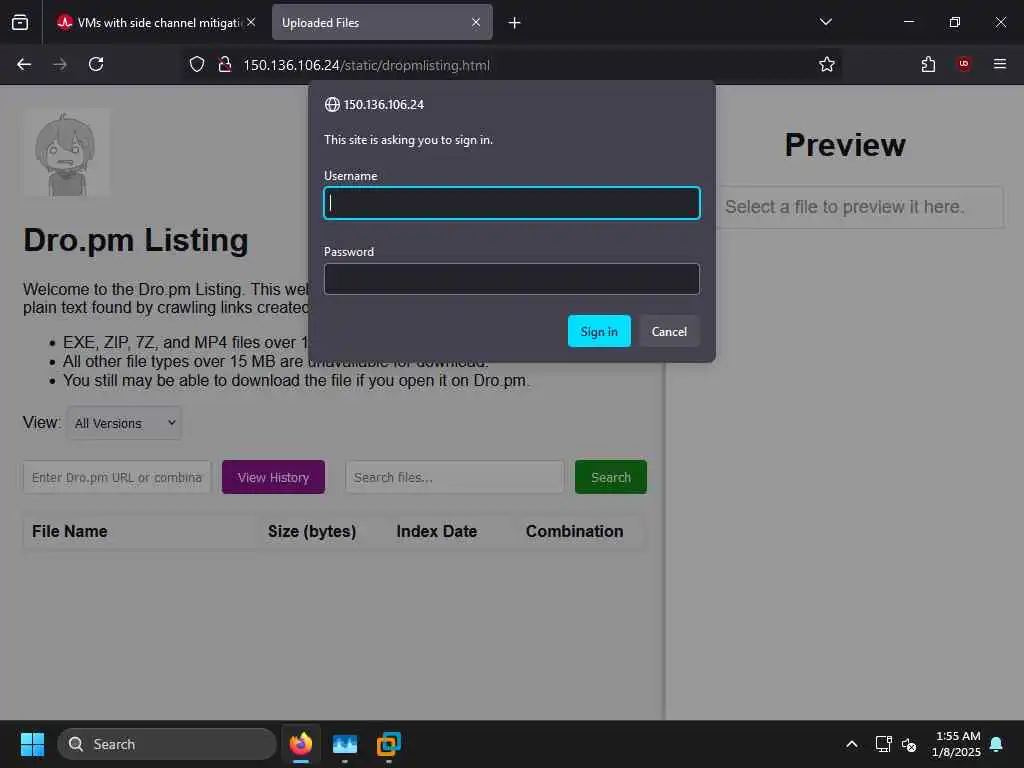The width and height of the screenshot is (1024, 768).
Task: Click the Enter Dro.pm URL input field
Action: pos(117,477)
